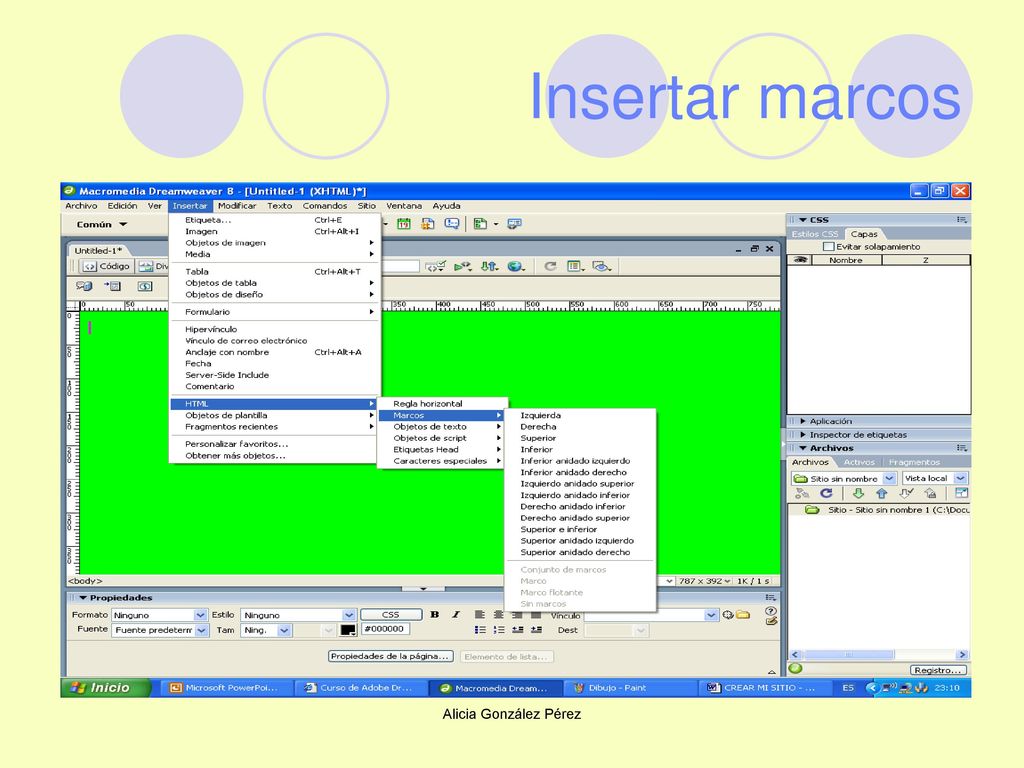This screenshot has height=768, width=1024.
Task: Align text left in Properties panel
Action: click(480, 615)
